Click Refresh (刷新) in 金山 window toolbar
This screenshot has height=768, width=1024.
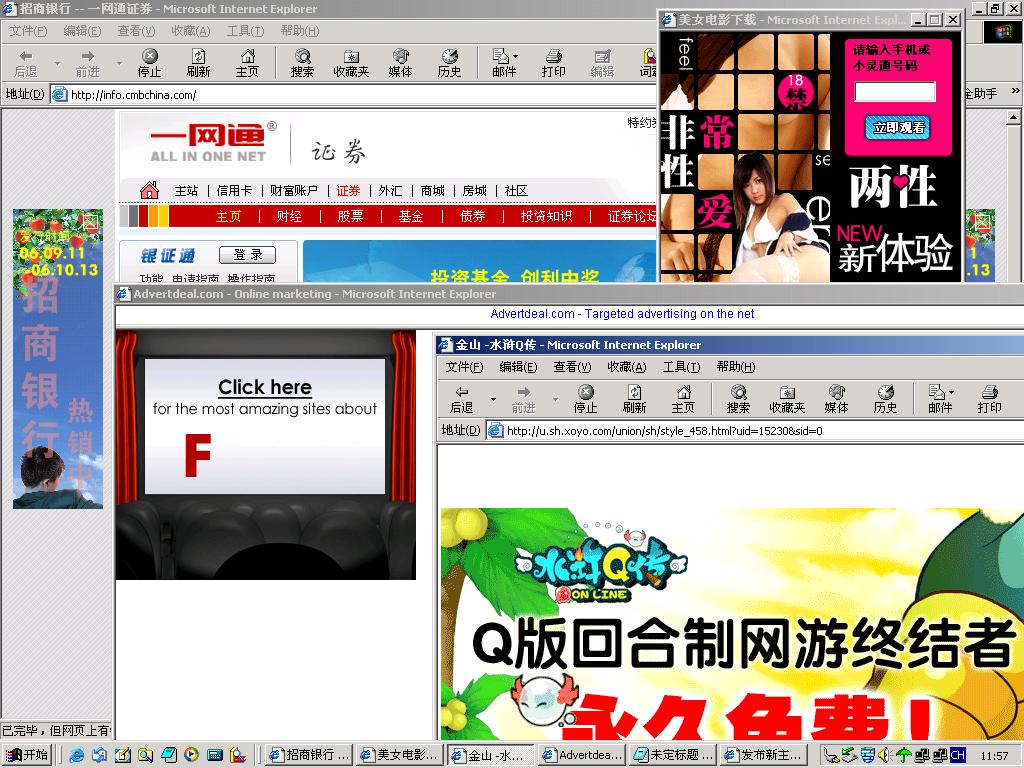pyautogui.click(x=634, y=399)
